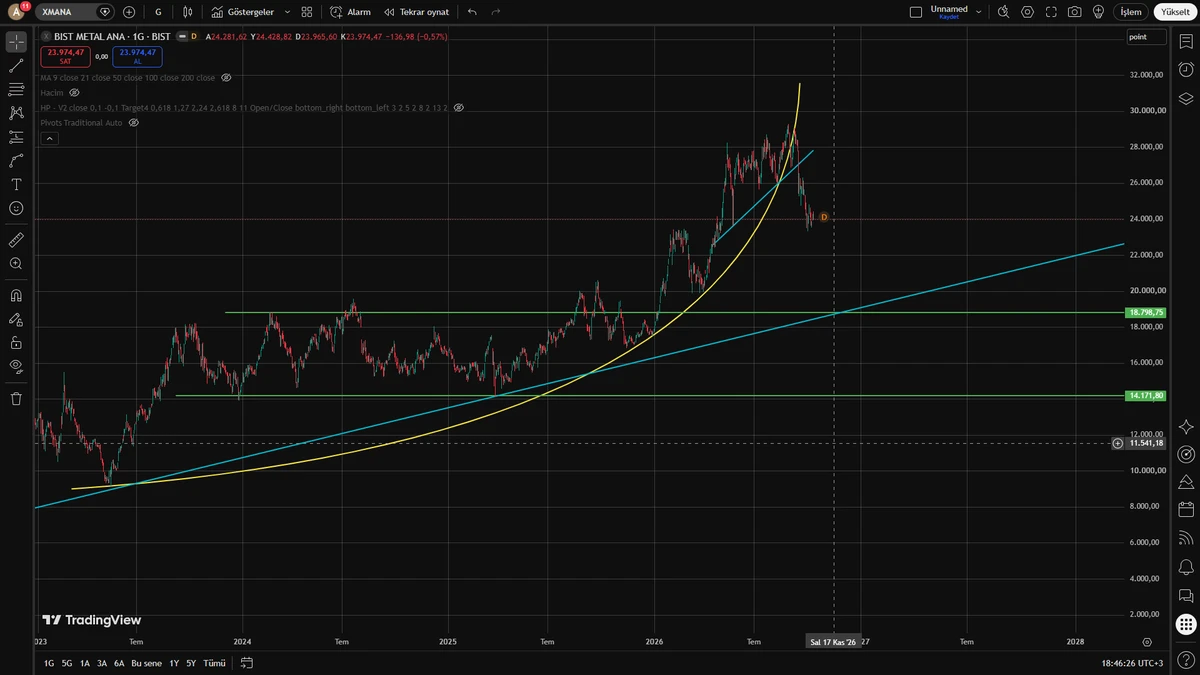
Task: Open the alerts panel in right sidebar
Action: (x=1186, y=70)
